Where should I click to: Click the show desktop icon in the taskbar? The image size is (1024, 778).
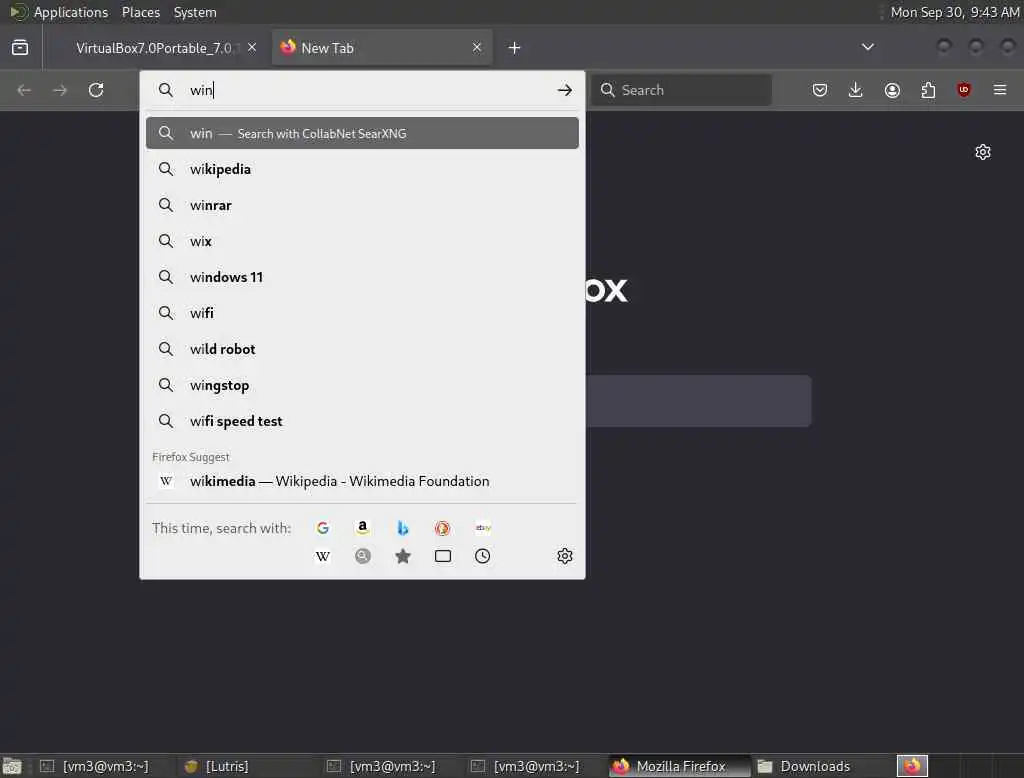click(x=12, y=766)
